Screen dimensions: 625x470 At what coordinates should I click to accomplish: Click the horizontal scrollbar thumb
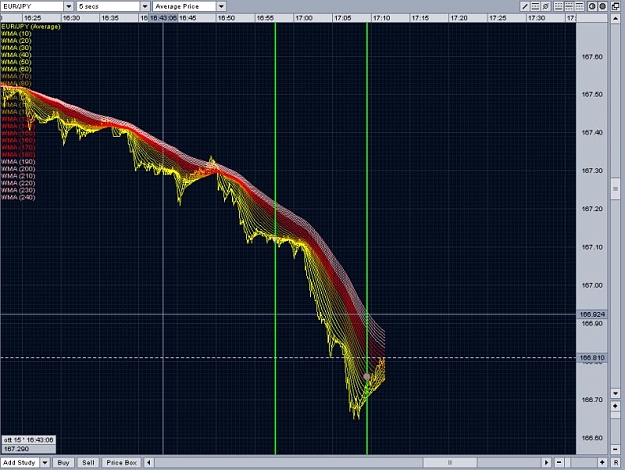[450, 462]
